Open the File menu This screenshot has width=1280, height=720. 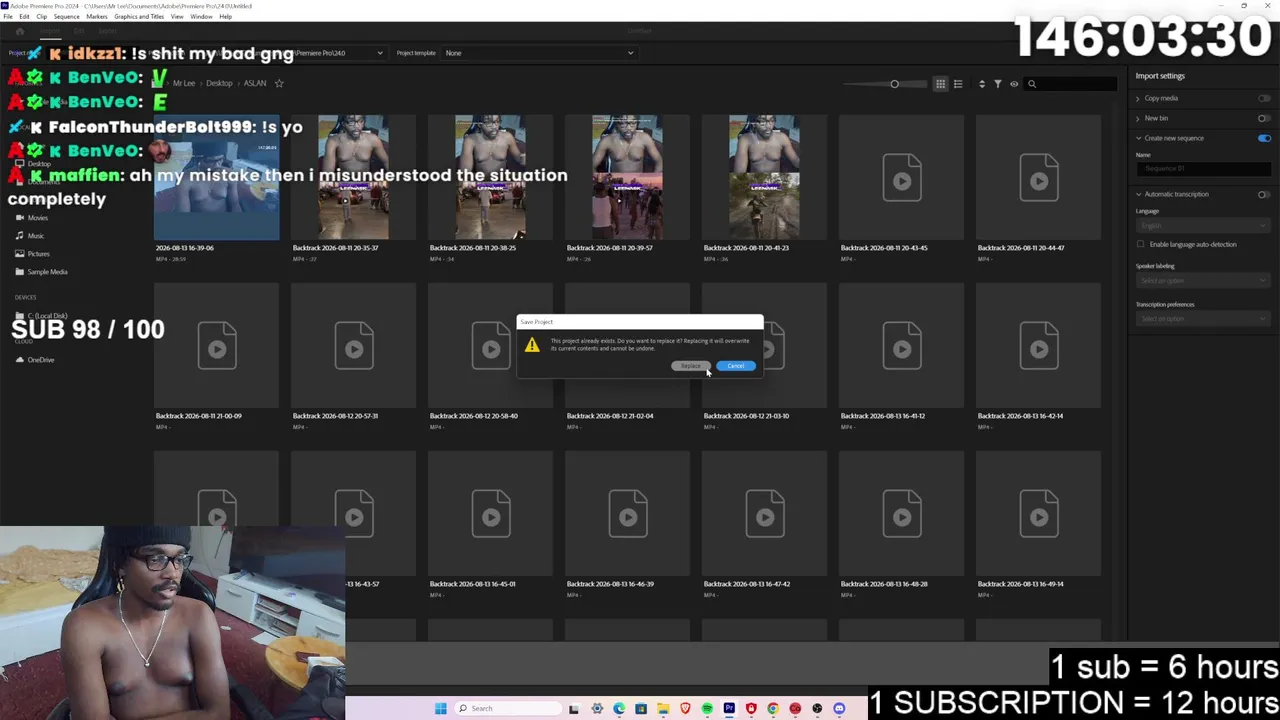click(x=9, y=17)
